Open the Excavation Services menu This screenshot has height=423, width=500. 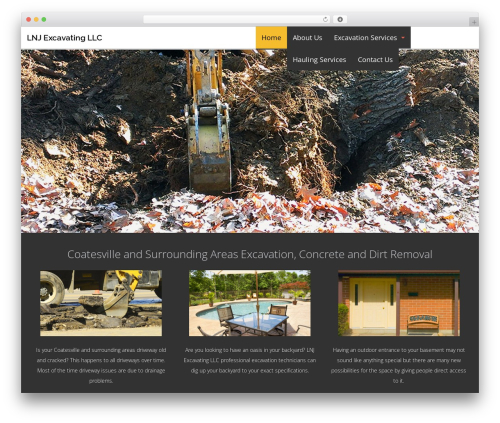click(x=365, y=38)
